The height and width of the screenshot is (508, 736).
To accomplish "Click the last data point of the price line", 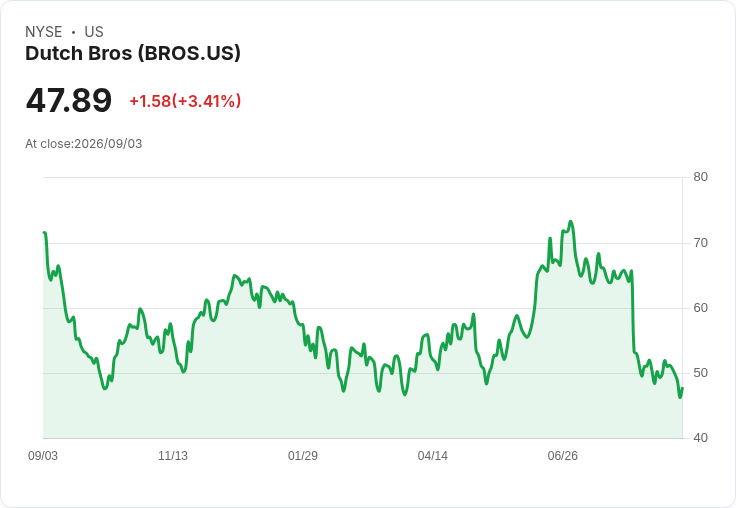I will [x=682, y=388].
